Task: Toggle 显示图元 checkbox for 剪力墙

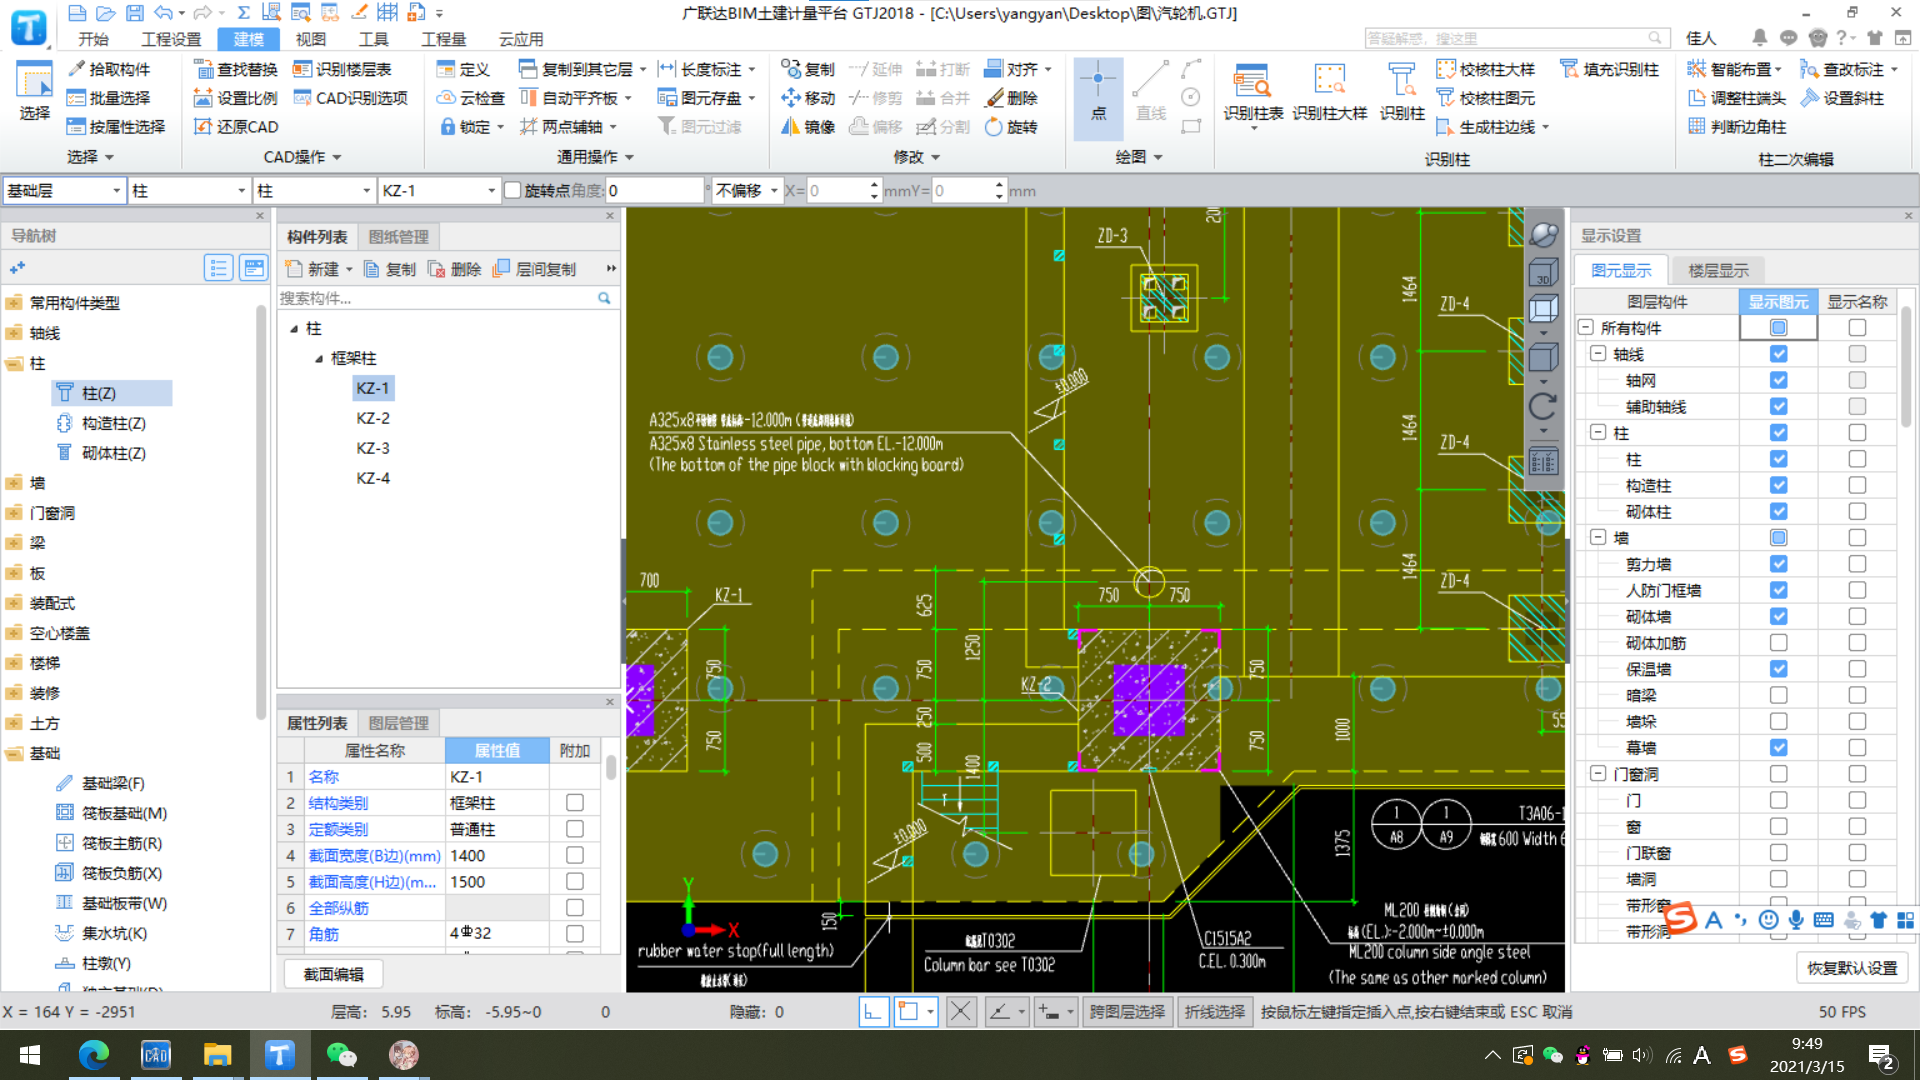Action: coord(1778,564)
